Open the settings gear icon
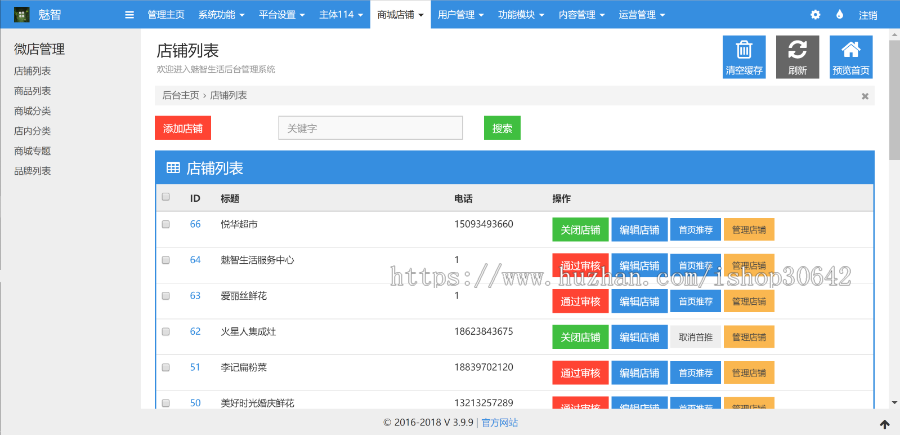Viewport: 900px width, 435px height. (x=815, y=15)
